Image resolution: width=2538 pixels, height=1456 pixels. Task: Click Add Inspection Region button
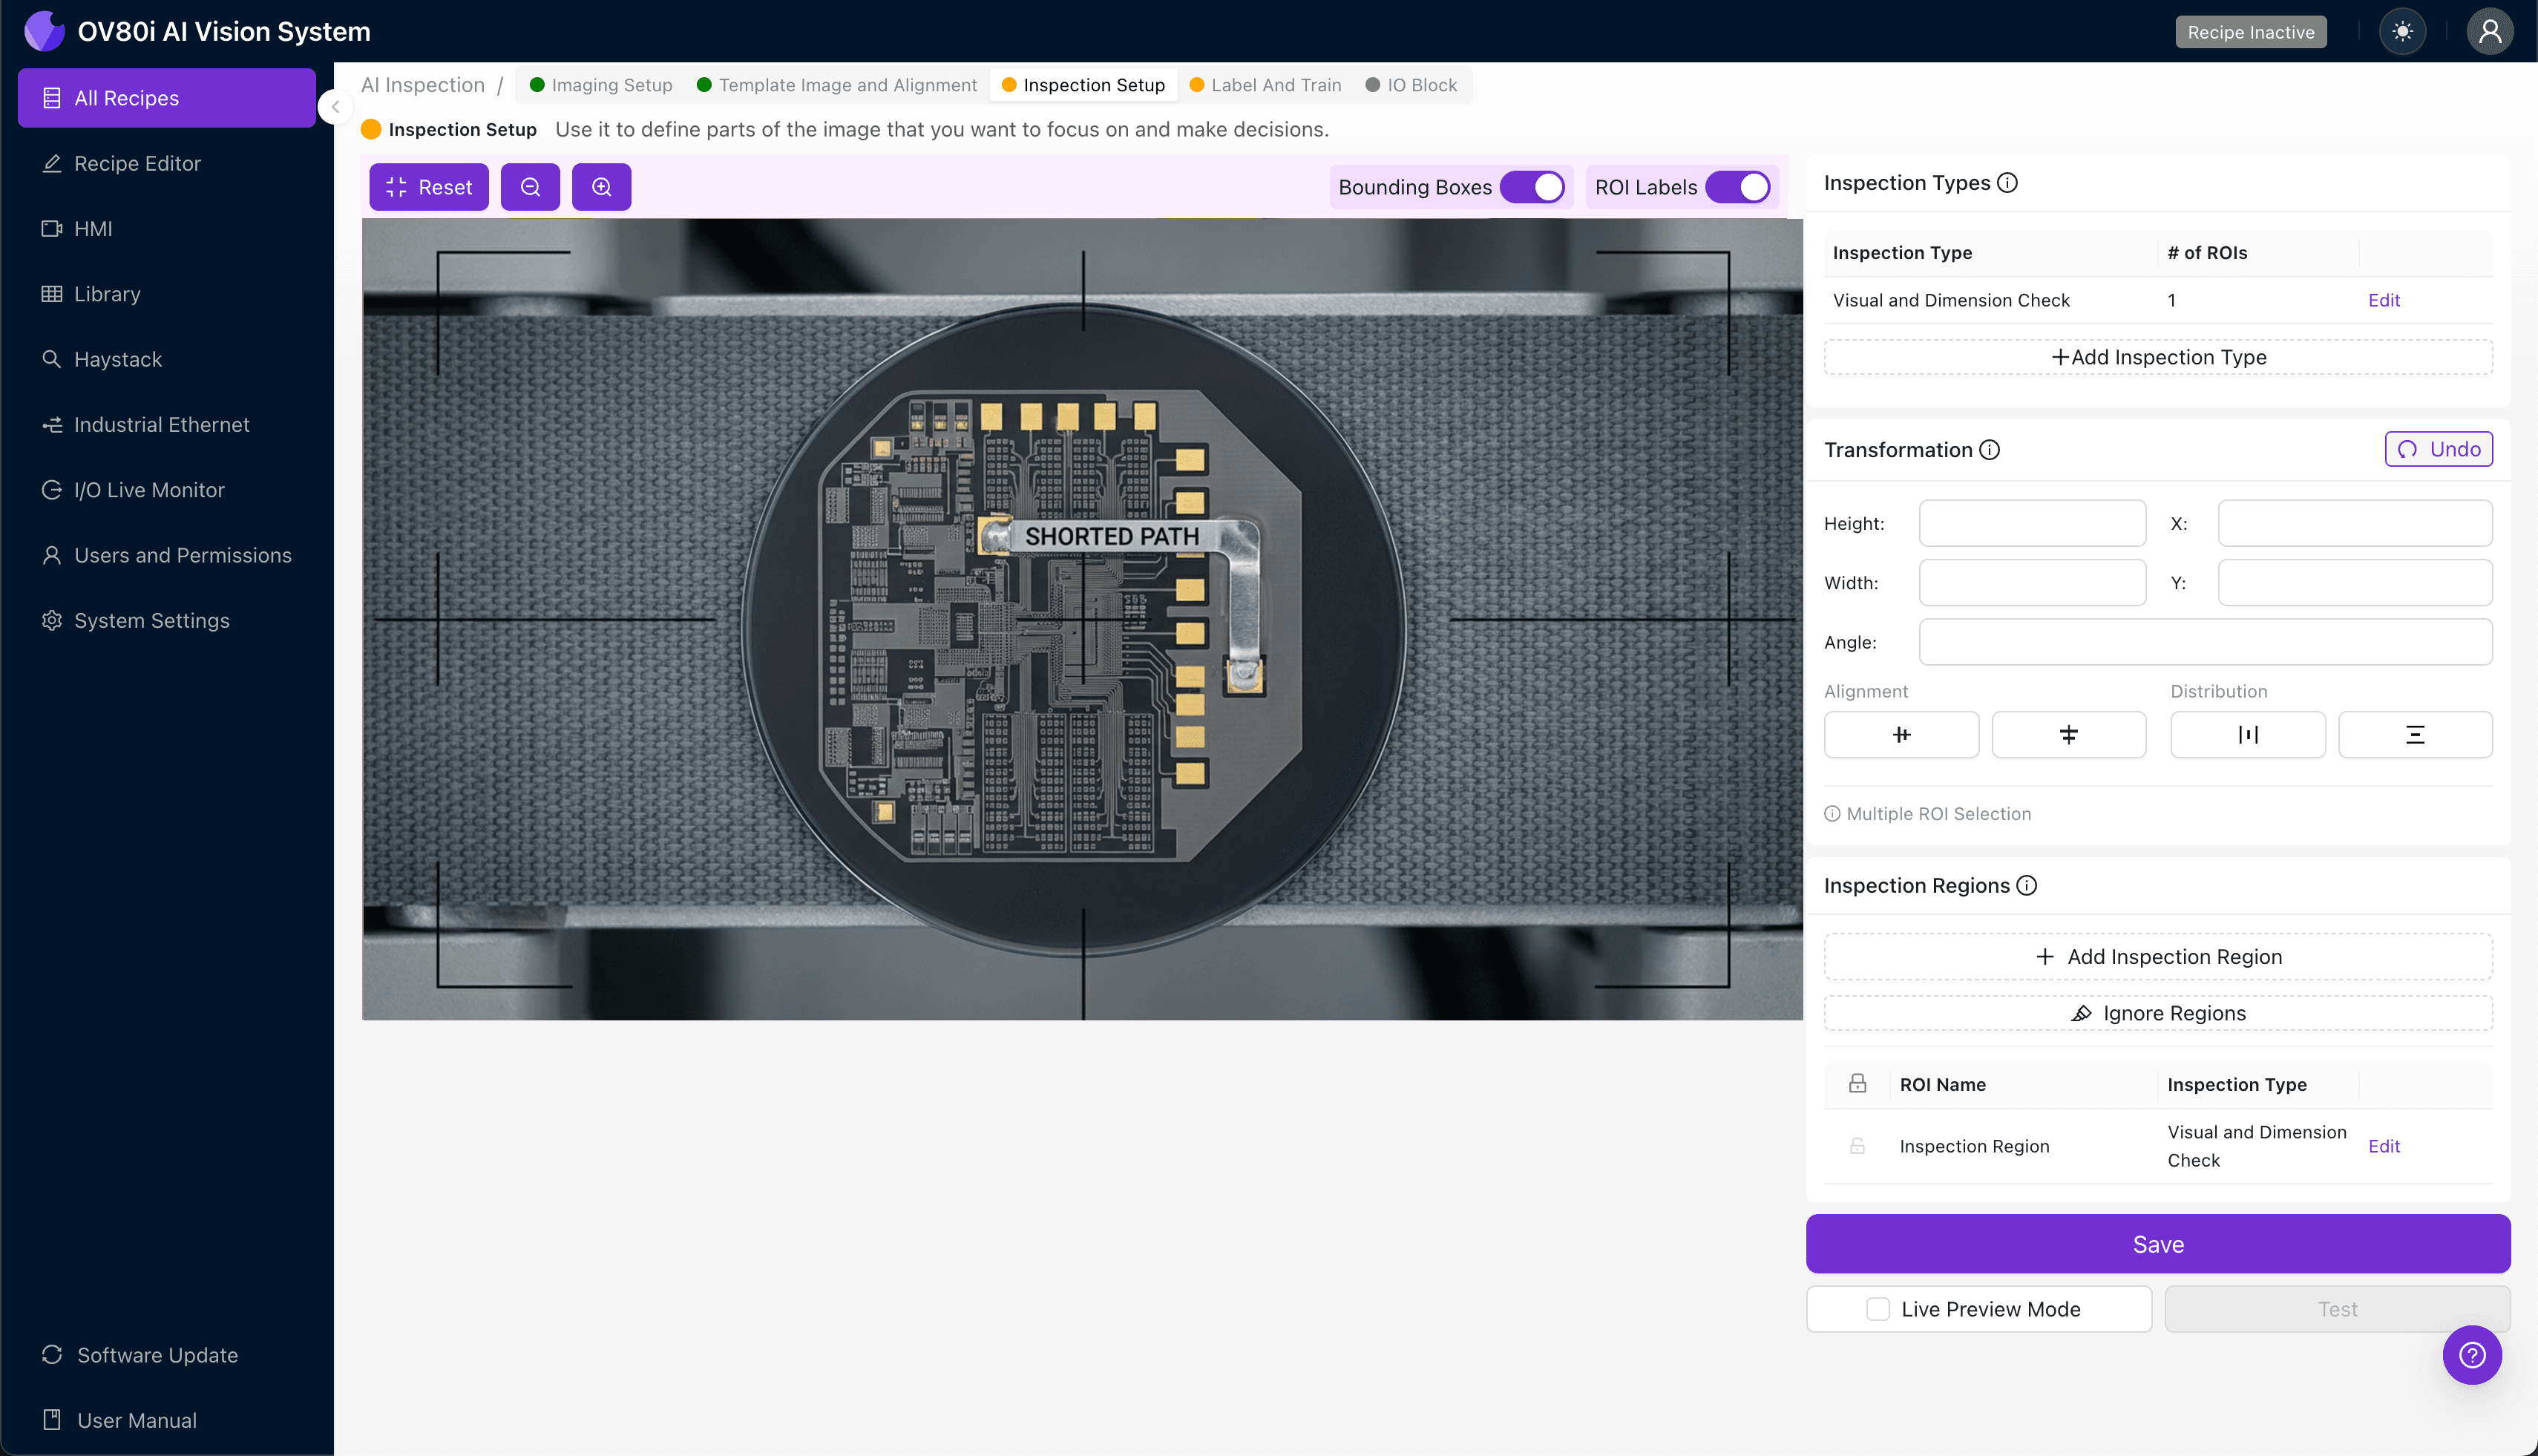[2157, 957]
